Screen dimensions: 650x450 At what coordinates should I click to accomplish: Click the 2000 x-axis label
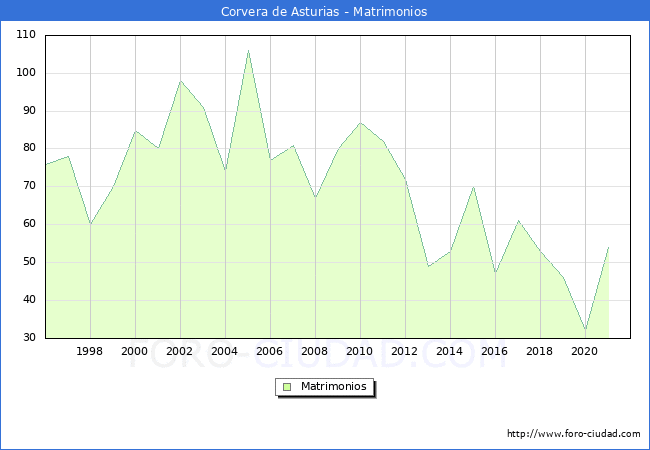[134, 351]
